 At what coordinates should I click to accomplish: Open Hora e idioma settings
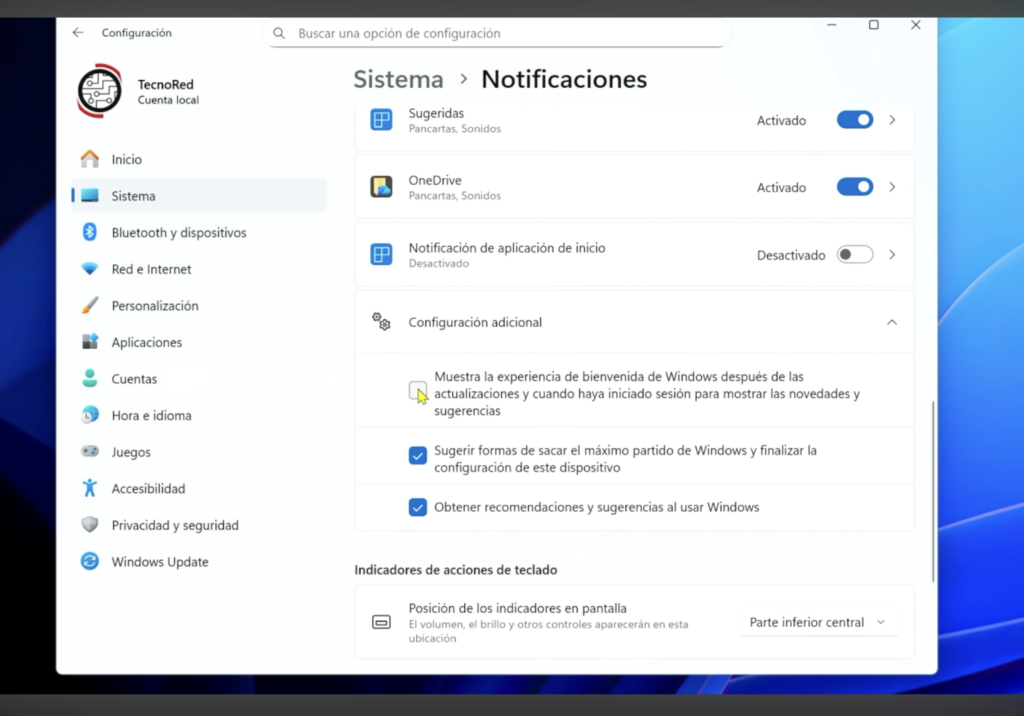pos(199,415)
